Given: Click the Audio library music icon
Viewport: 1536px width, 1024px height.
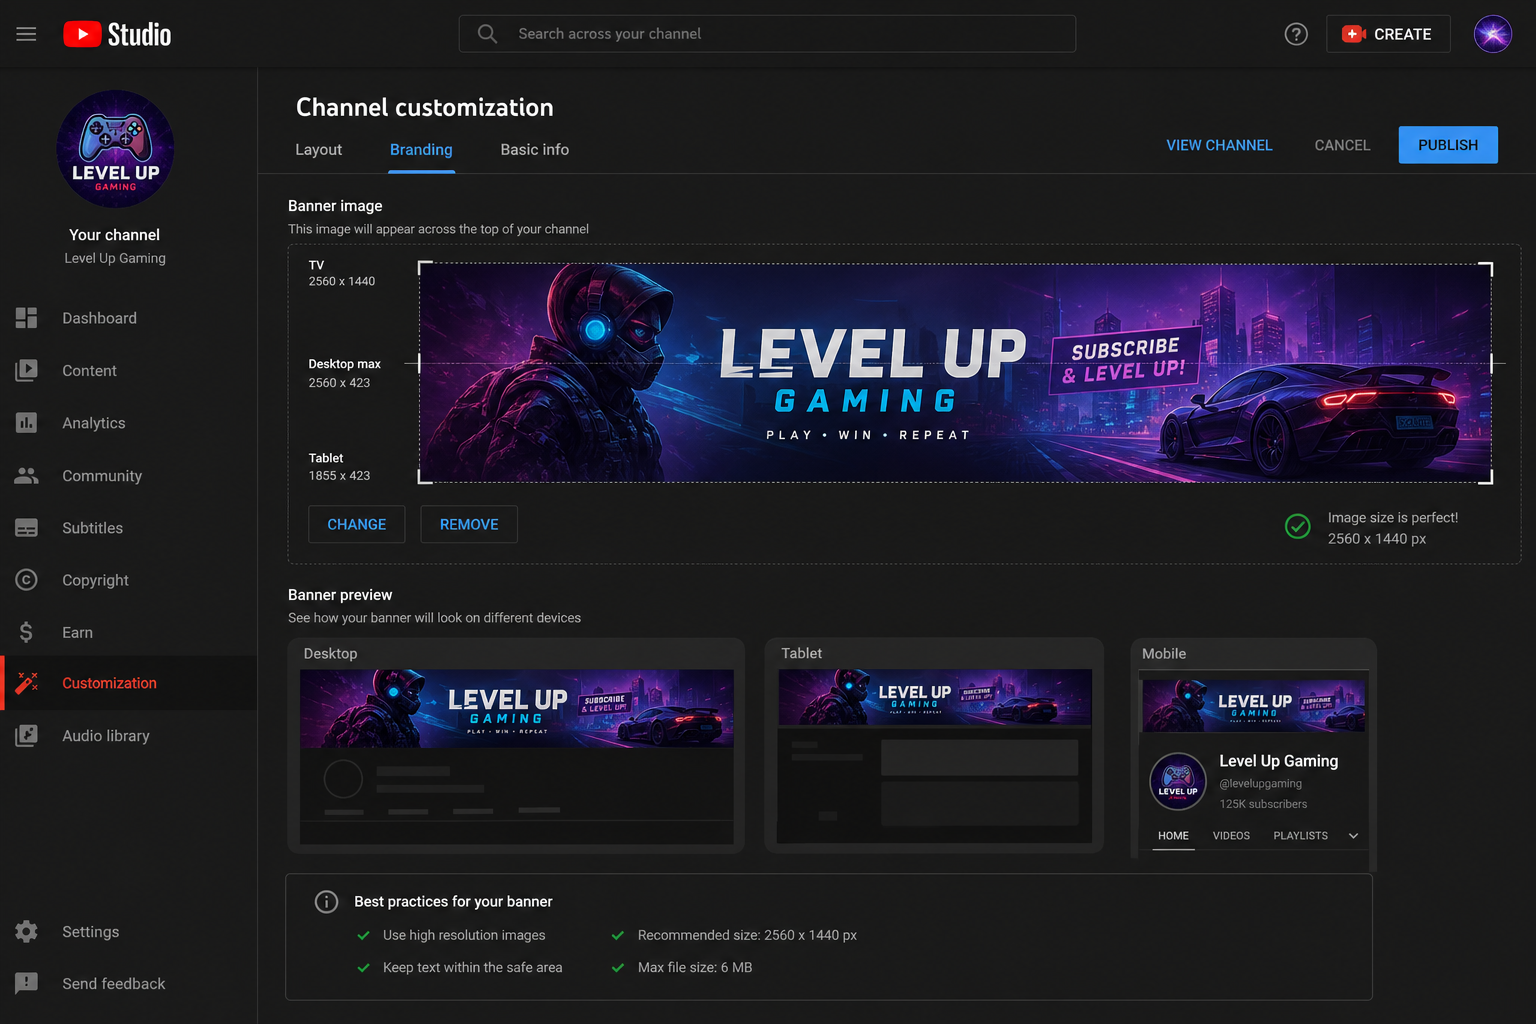Looking at the screenshot, I should click(26, 736).
